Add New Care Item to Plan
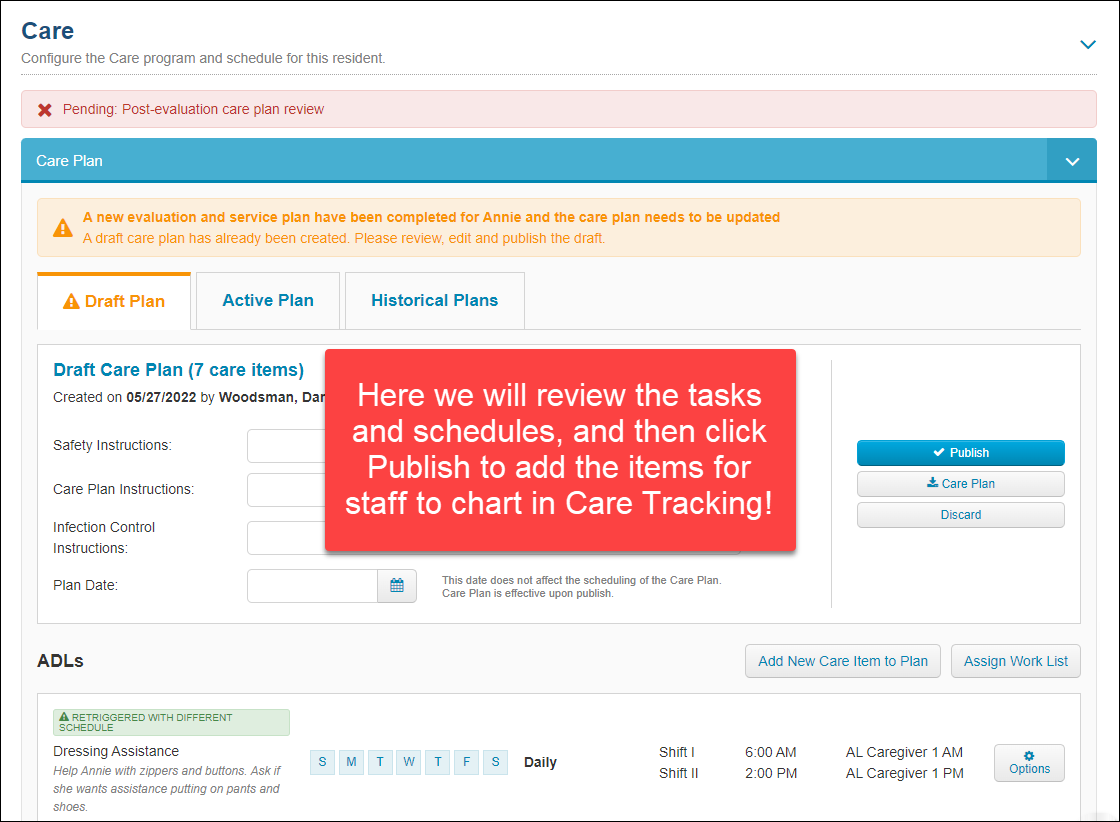 pyautogui.click(x=843, y=661)
